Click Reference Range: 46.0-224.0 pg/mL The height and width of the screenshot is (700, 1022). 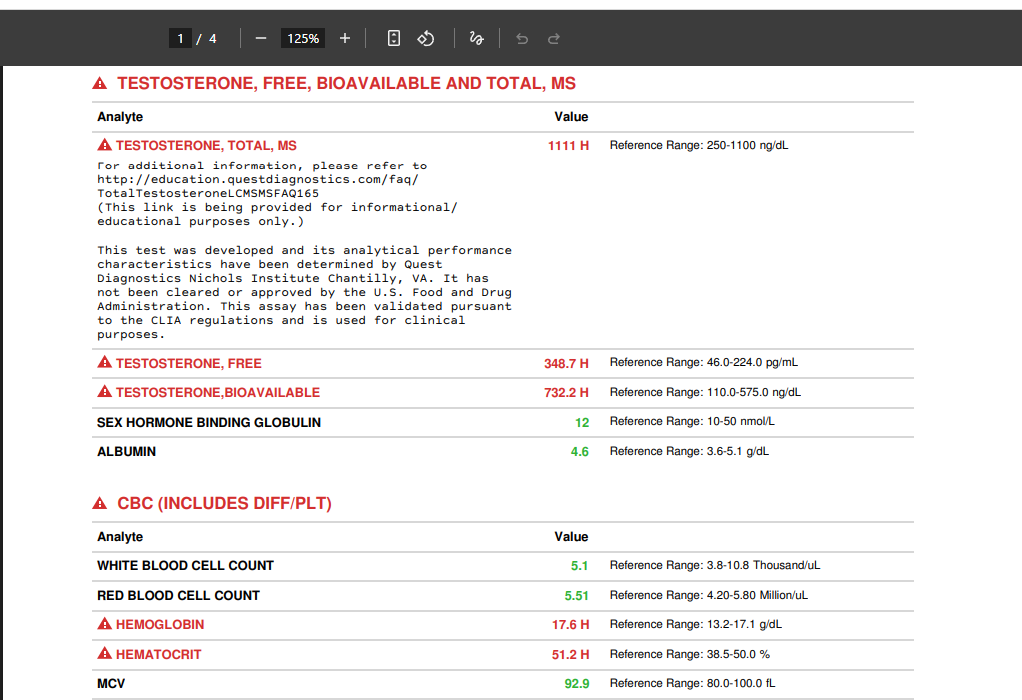(703, 362)
